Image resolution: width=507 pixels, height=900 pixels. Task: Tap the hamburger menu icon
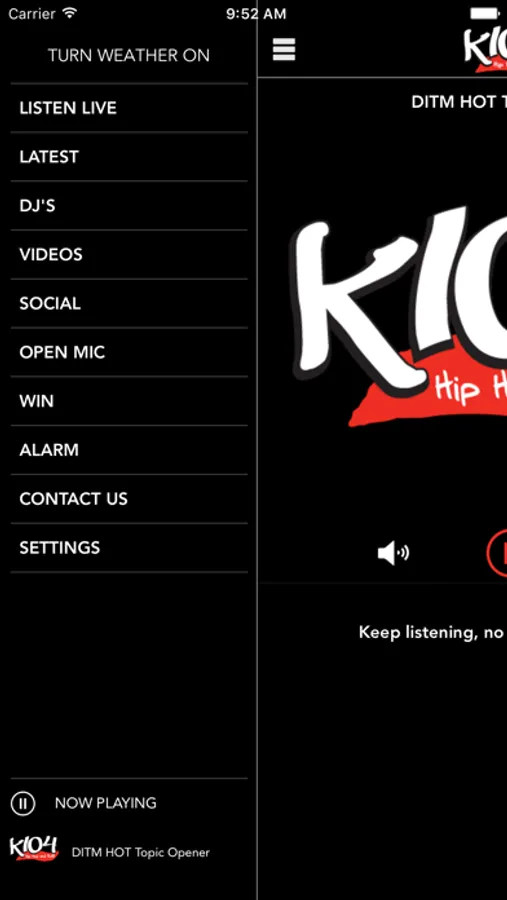pos(284,49)
